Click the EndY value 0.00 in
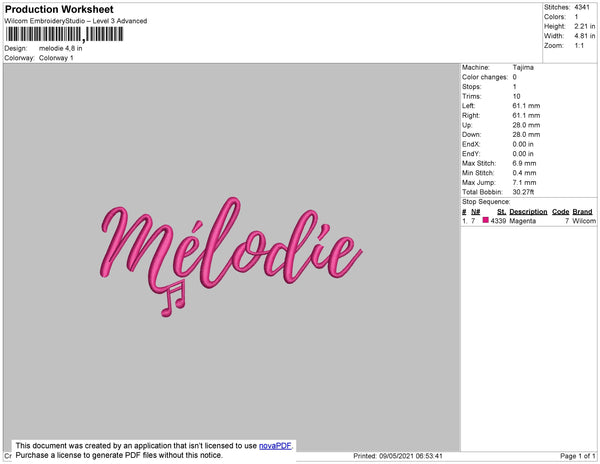 tap(523, 154)
